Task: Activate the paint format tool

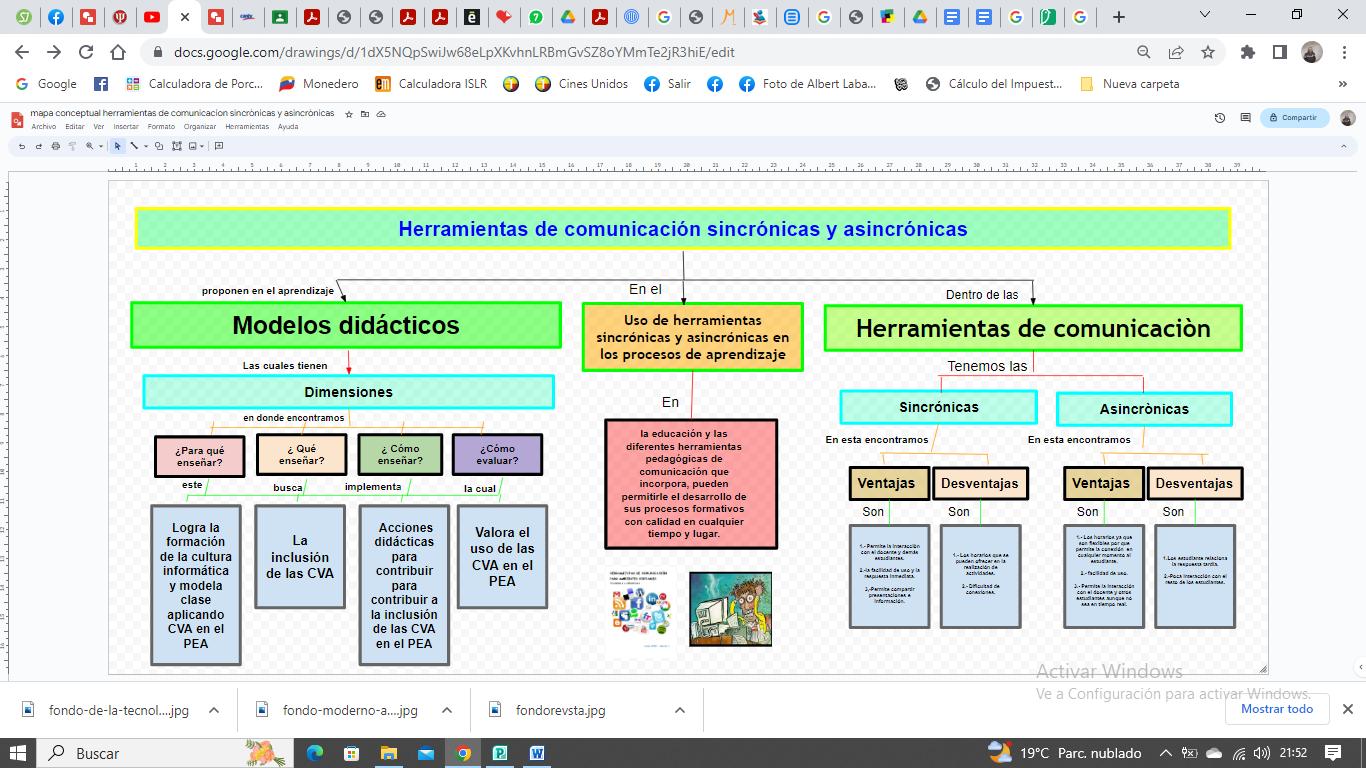Action: (71, 146)
